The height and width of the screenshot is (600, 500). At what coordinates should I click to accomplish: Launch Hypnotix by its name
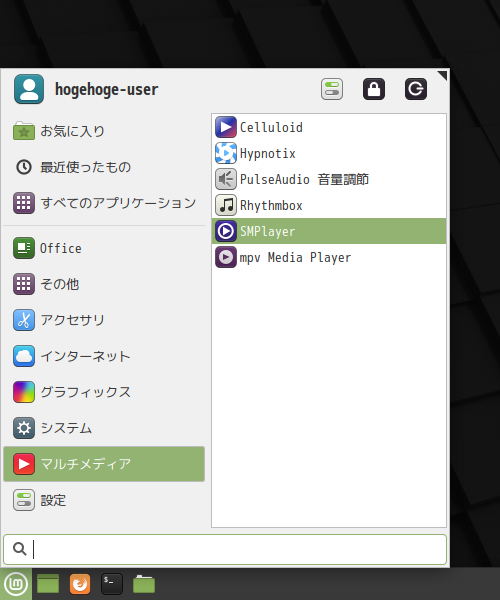(267, 154)
